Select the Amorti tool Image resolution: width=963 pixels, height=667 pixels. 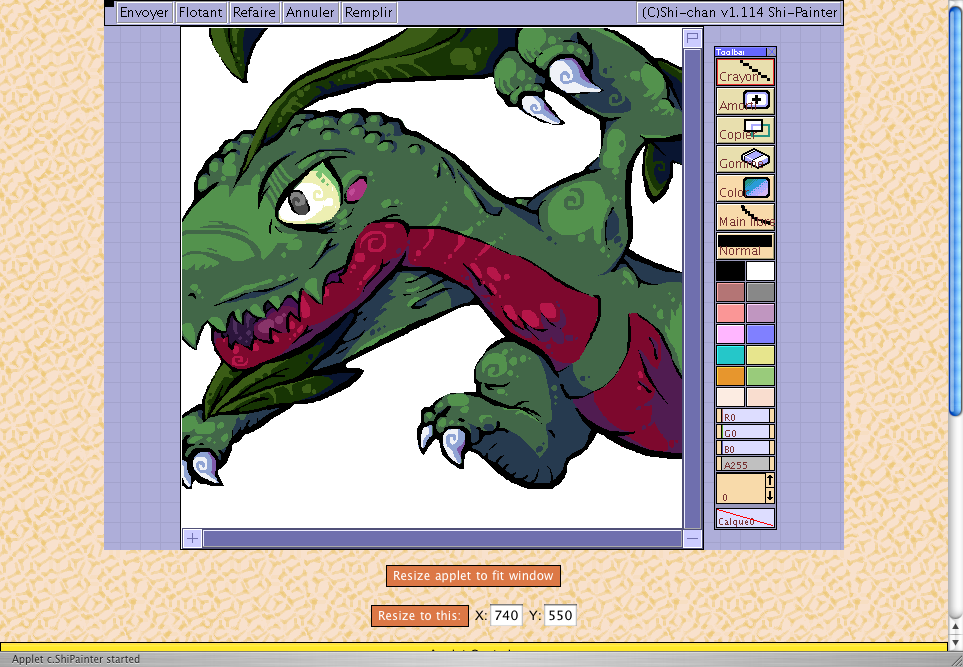coord(745,101)
